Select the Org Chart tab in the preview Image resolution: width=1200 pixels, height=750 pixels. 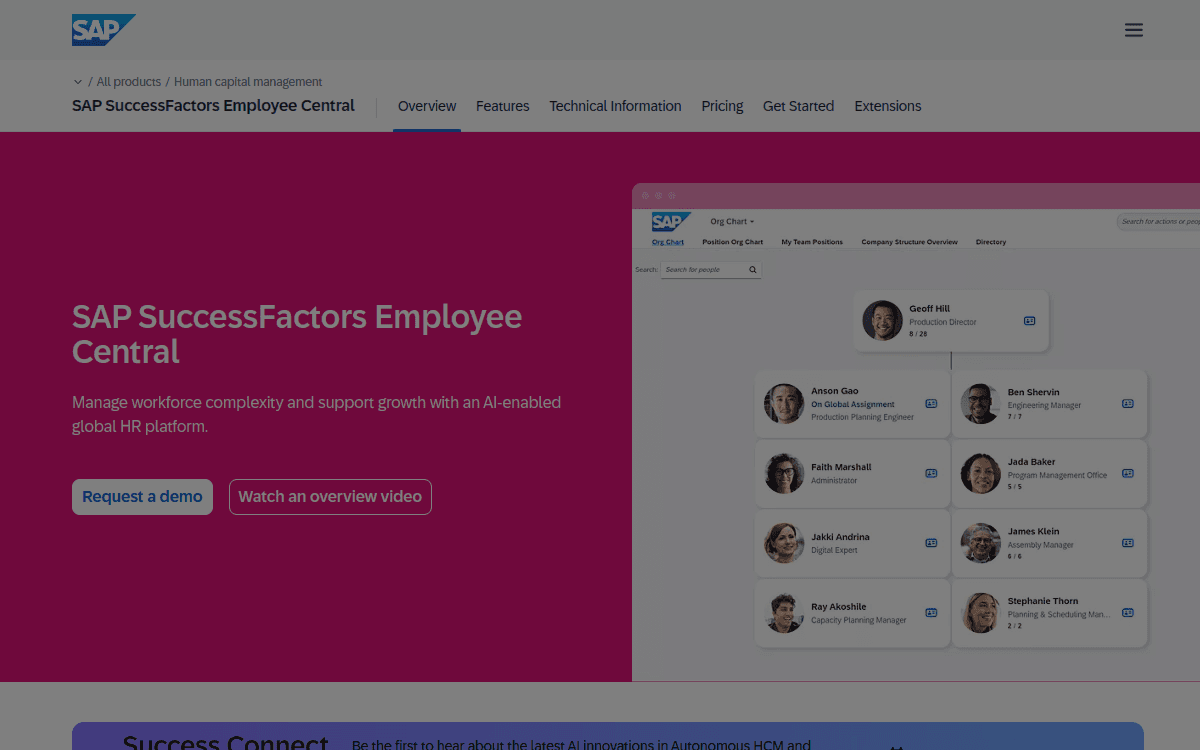tap(668, 242)
